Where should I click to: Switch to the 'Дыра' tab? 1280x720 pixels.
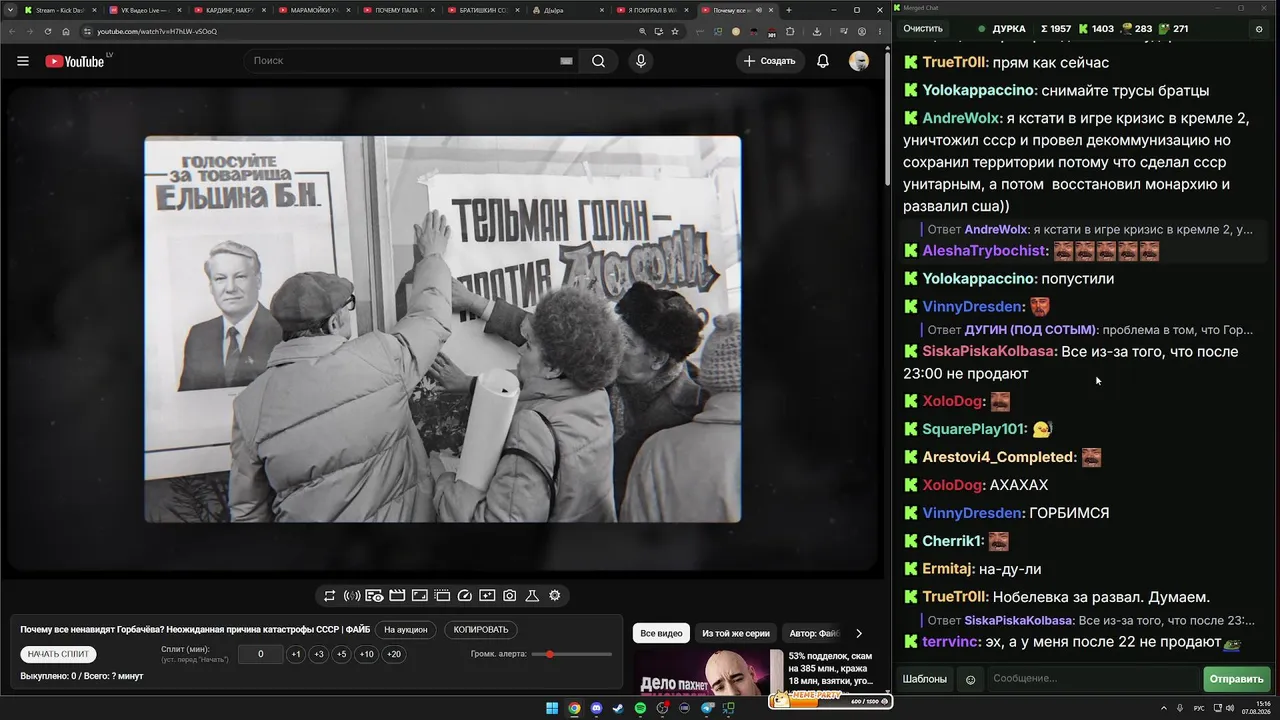coord(569,10)
